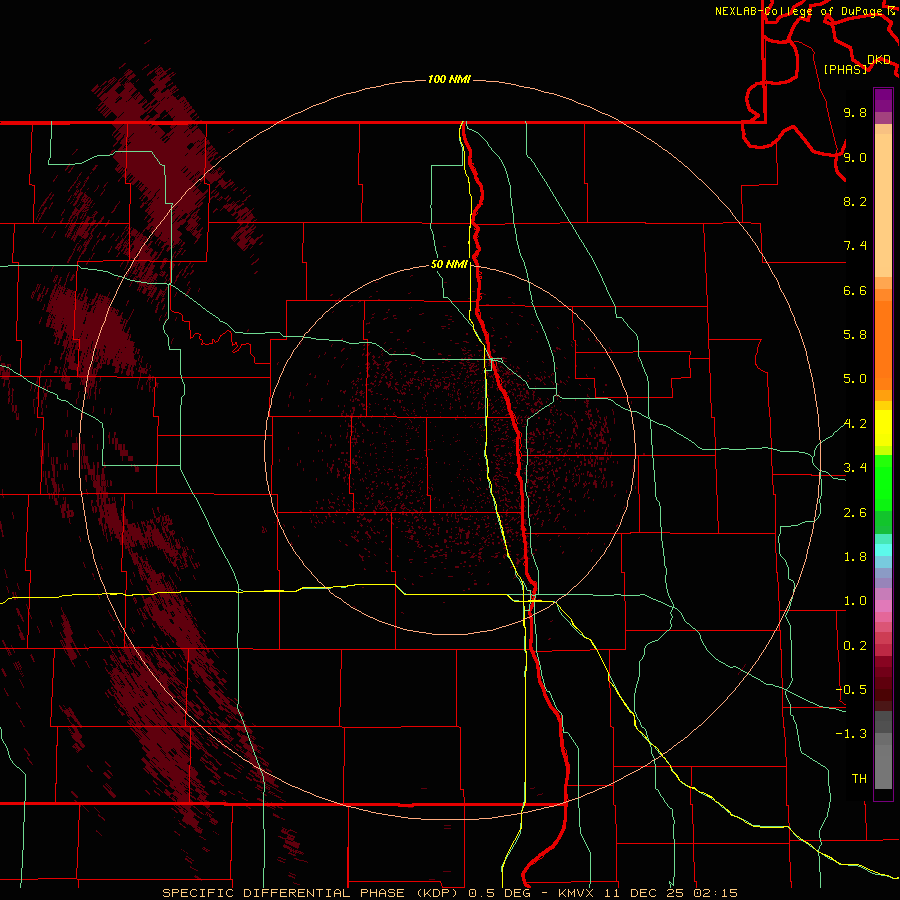Click the -1.3 scale label
Viewport: 900px width, 900px height.
pos(851,734)
